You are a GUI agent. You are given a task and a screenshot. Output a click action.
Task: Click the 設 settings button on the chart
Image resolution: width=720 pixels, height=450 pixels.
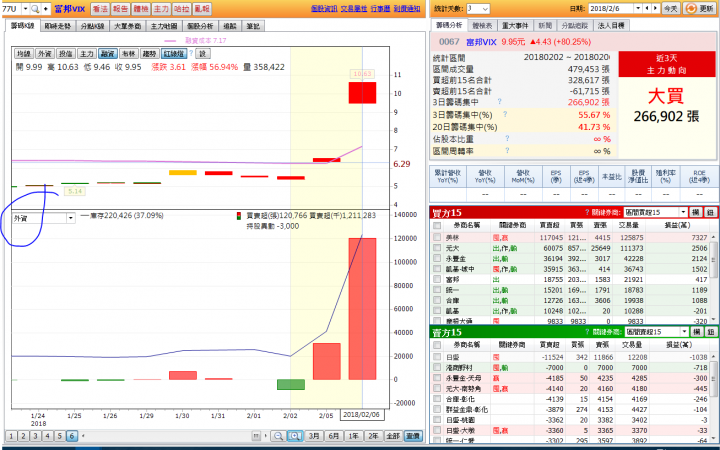(202, 54)
